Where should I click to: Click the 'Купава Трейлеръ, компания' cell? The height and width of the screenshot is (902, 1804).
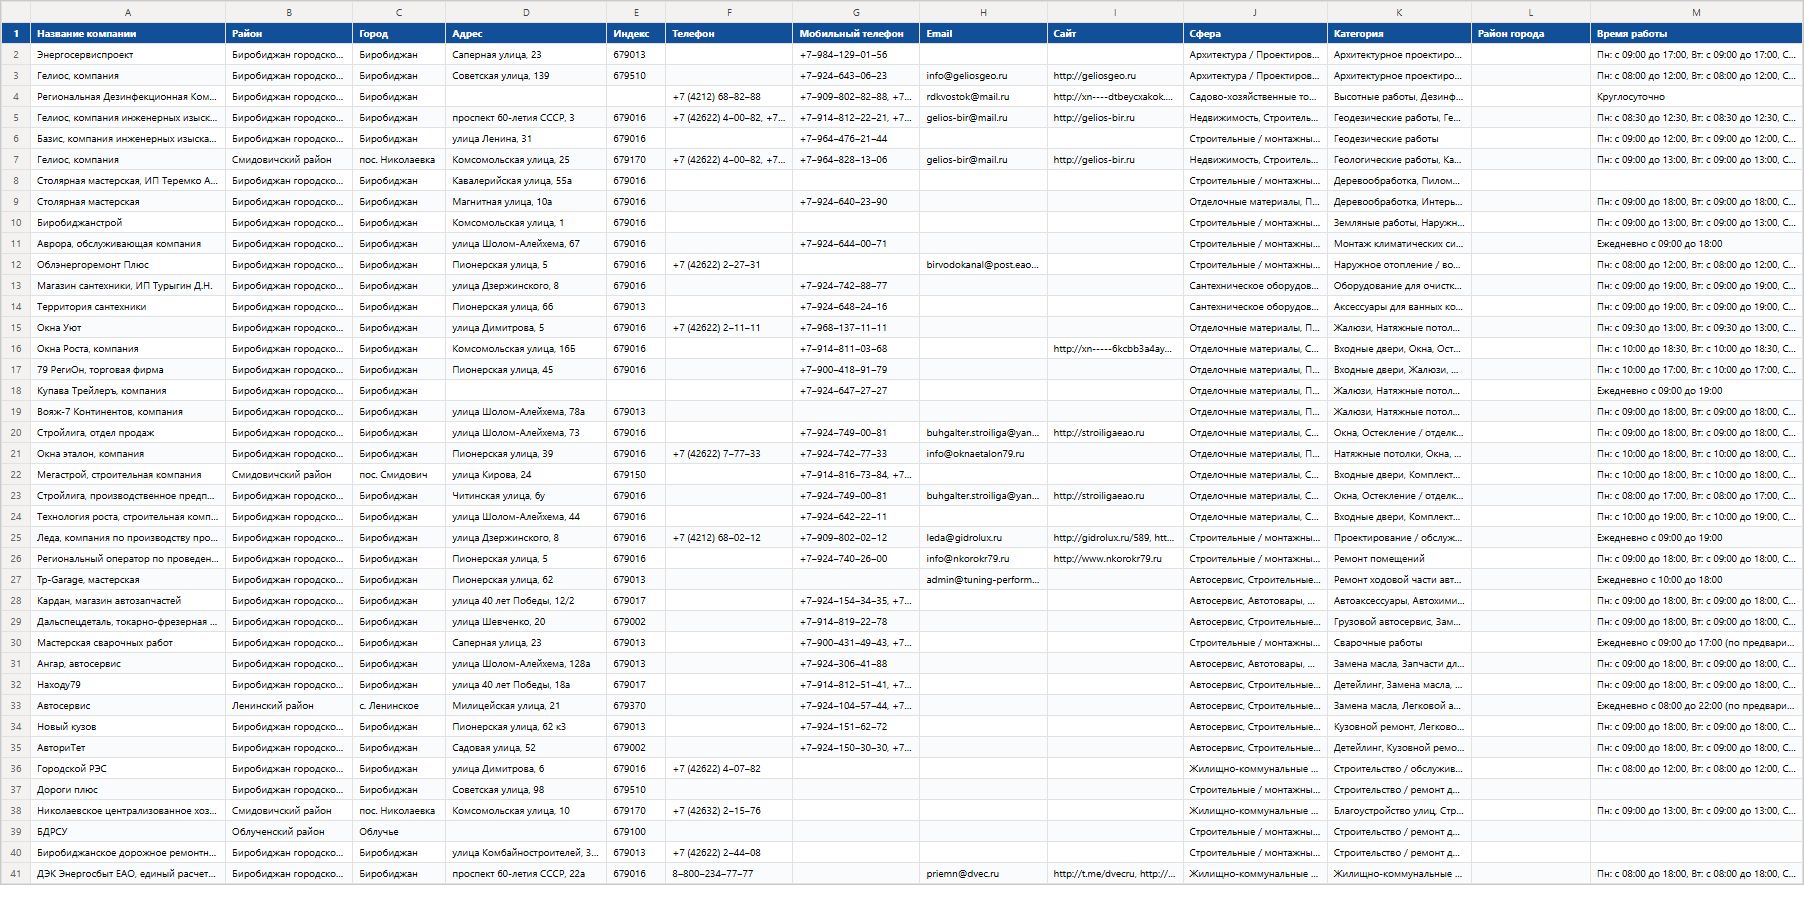point(128,391)
